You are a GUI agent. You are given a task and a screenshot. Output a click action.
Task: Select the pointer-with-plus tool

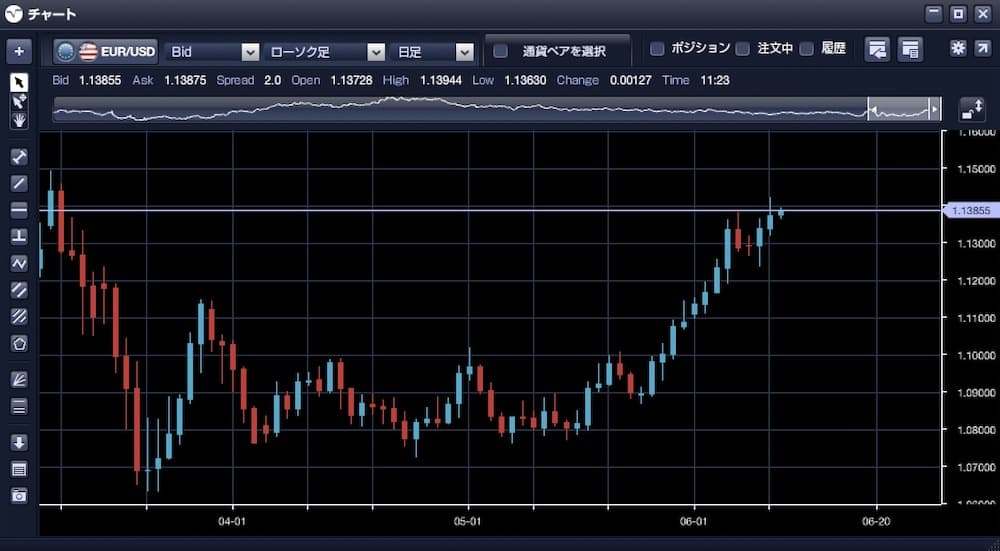click(19, 101)
